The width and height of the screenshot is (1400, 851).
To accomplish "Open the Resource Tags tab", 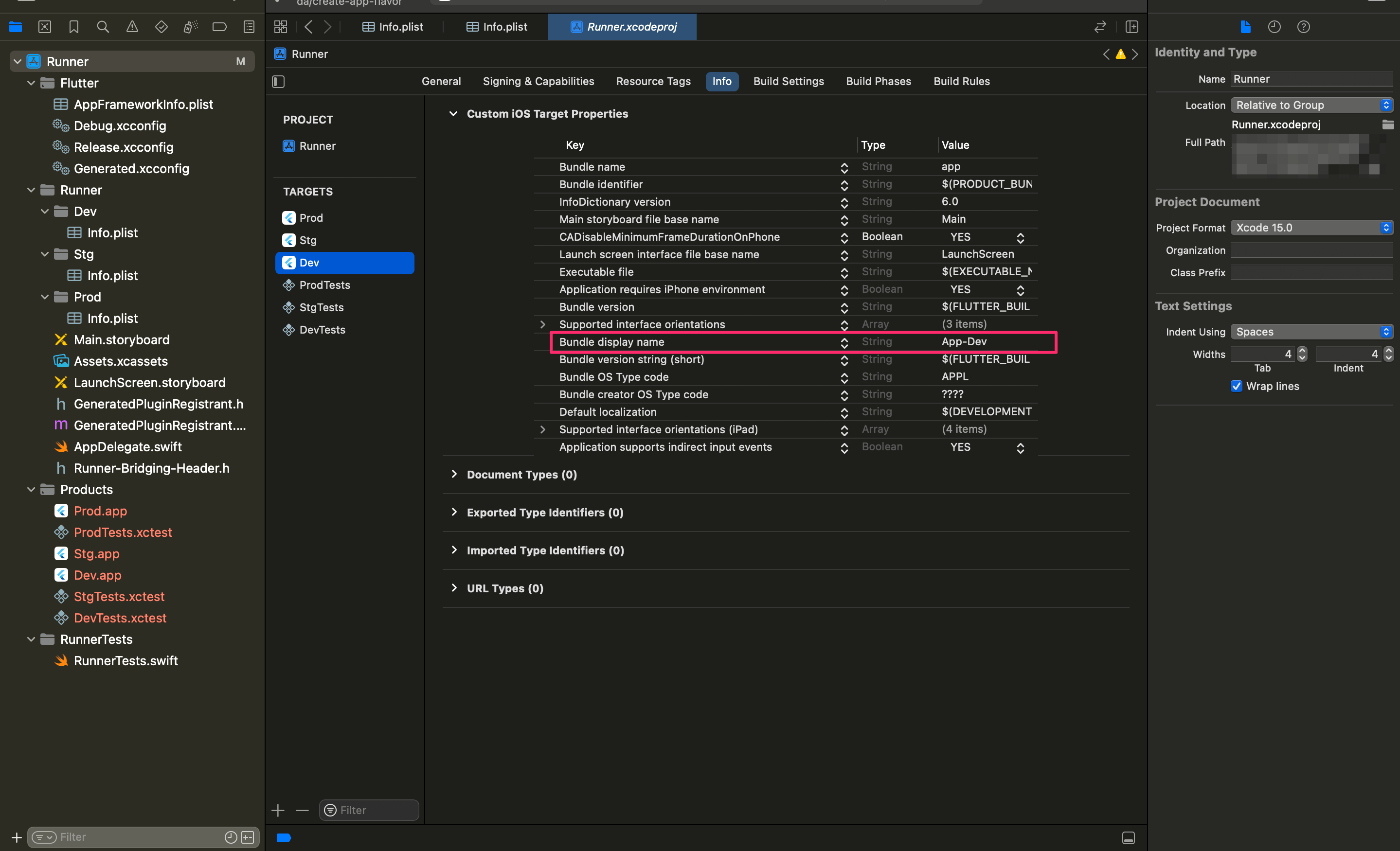I will [653, 81].
